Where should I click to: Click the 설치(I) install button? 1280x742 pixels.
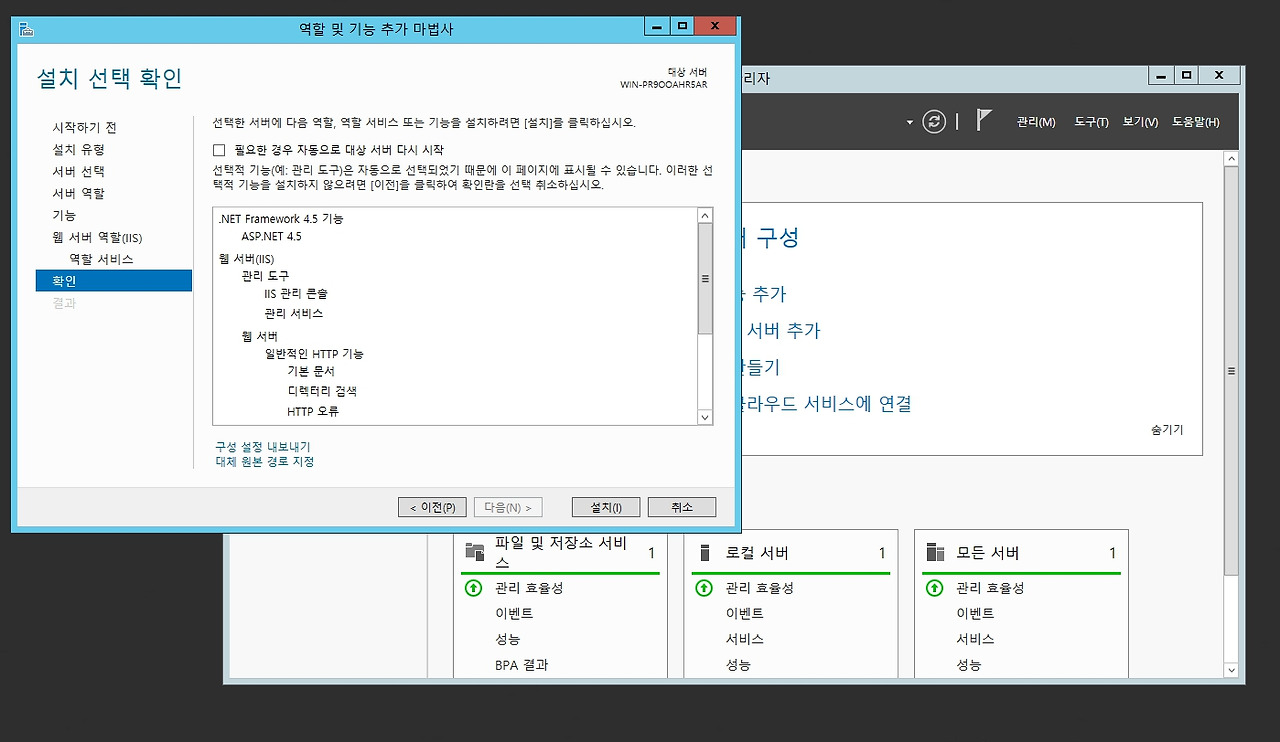click(606, 507)
